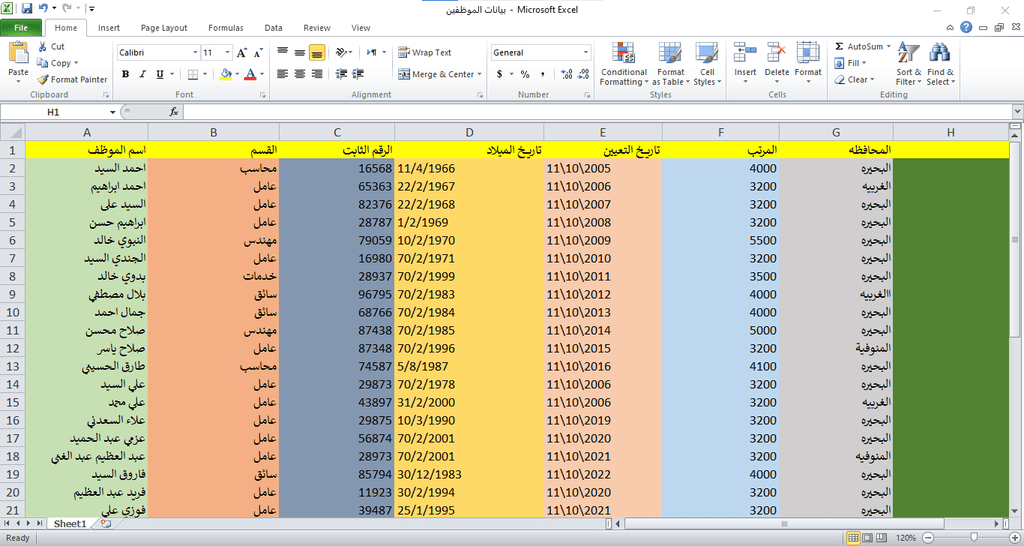Insert a new worksheet tab icon

click(x=105, y=524)
